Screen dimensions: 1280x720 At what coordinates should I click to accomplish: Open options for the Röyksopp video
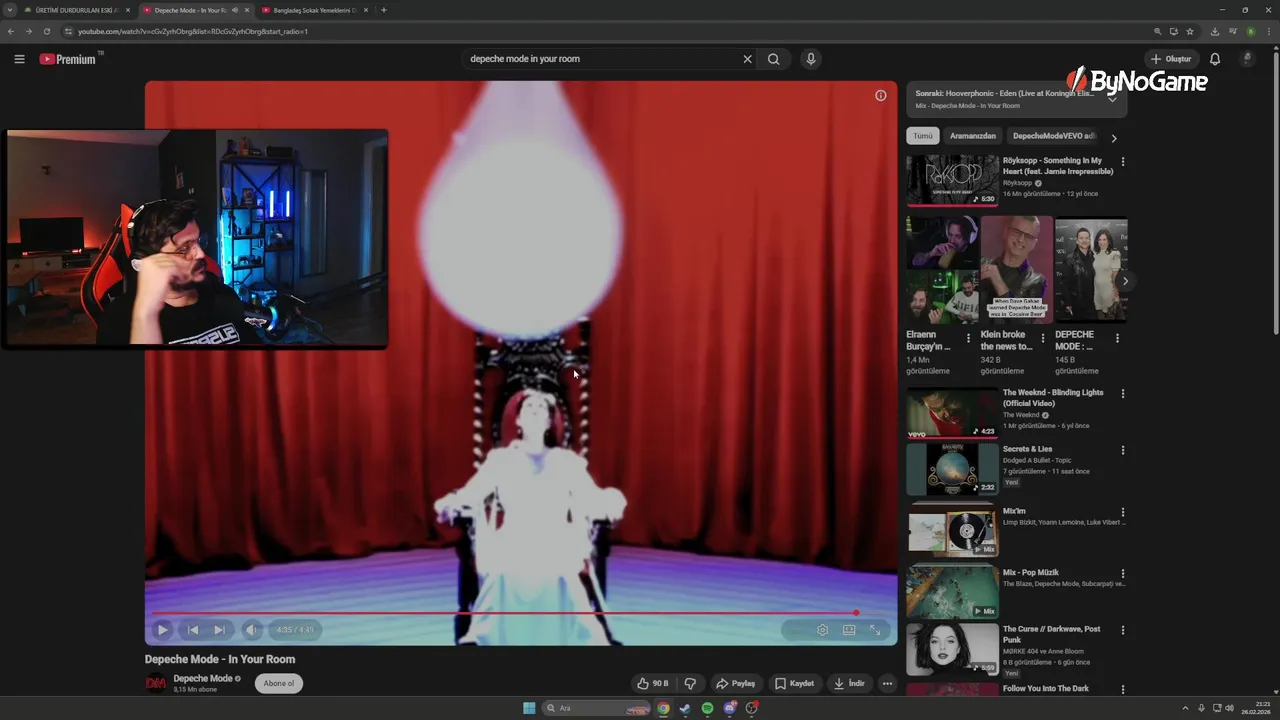coord(1123,162)
